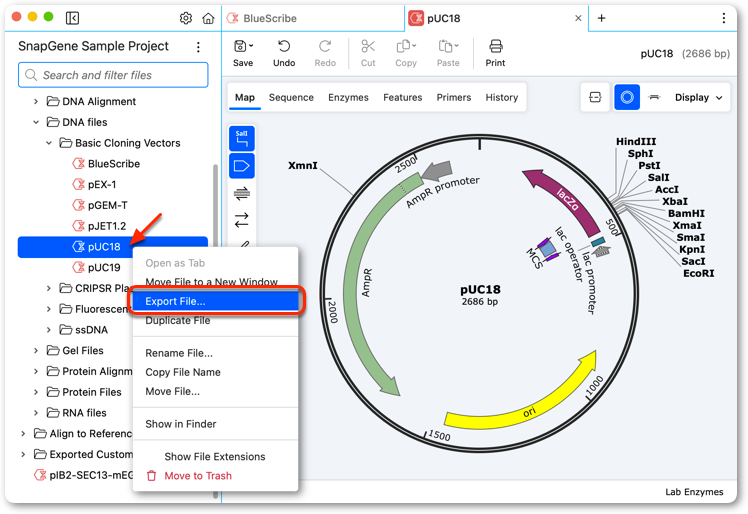Select the pGEM-T file

pyautogui.click(x=113, y=205)
